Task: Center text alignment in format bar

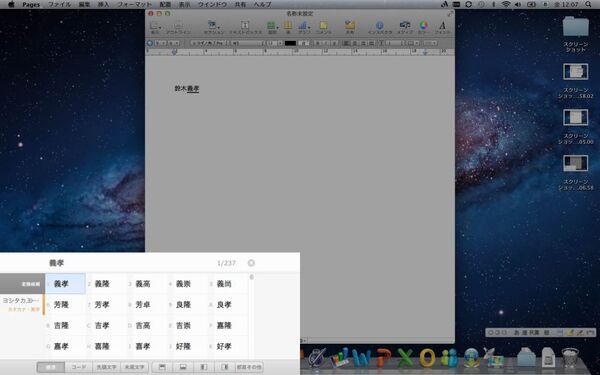Action: [355, 43]
